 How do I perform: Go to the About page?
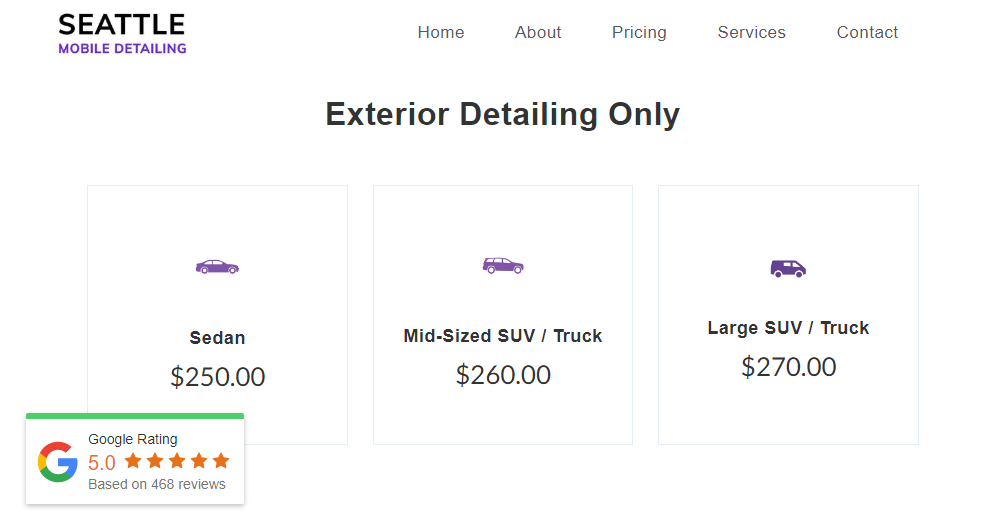[x=538, y=32]
